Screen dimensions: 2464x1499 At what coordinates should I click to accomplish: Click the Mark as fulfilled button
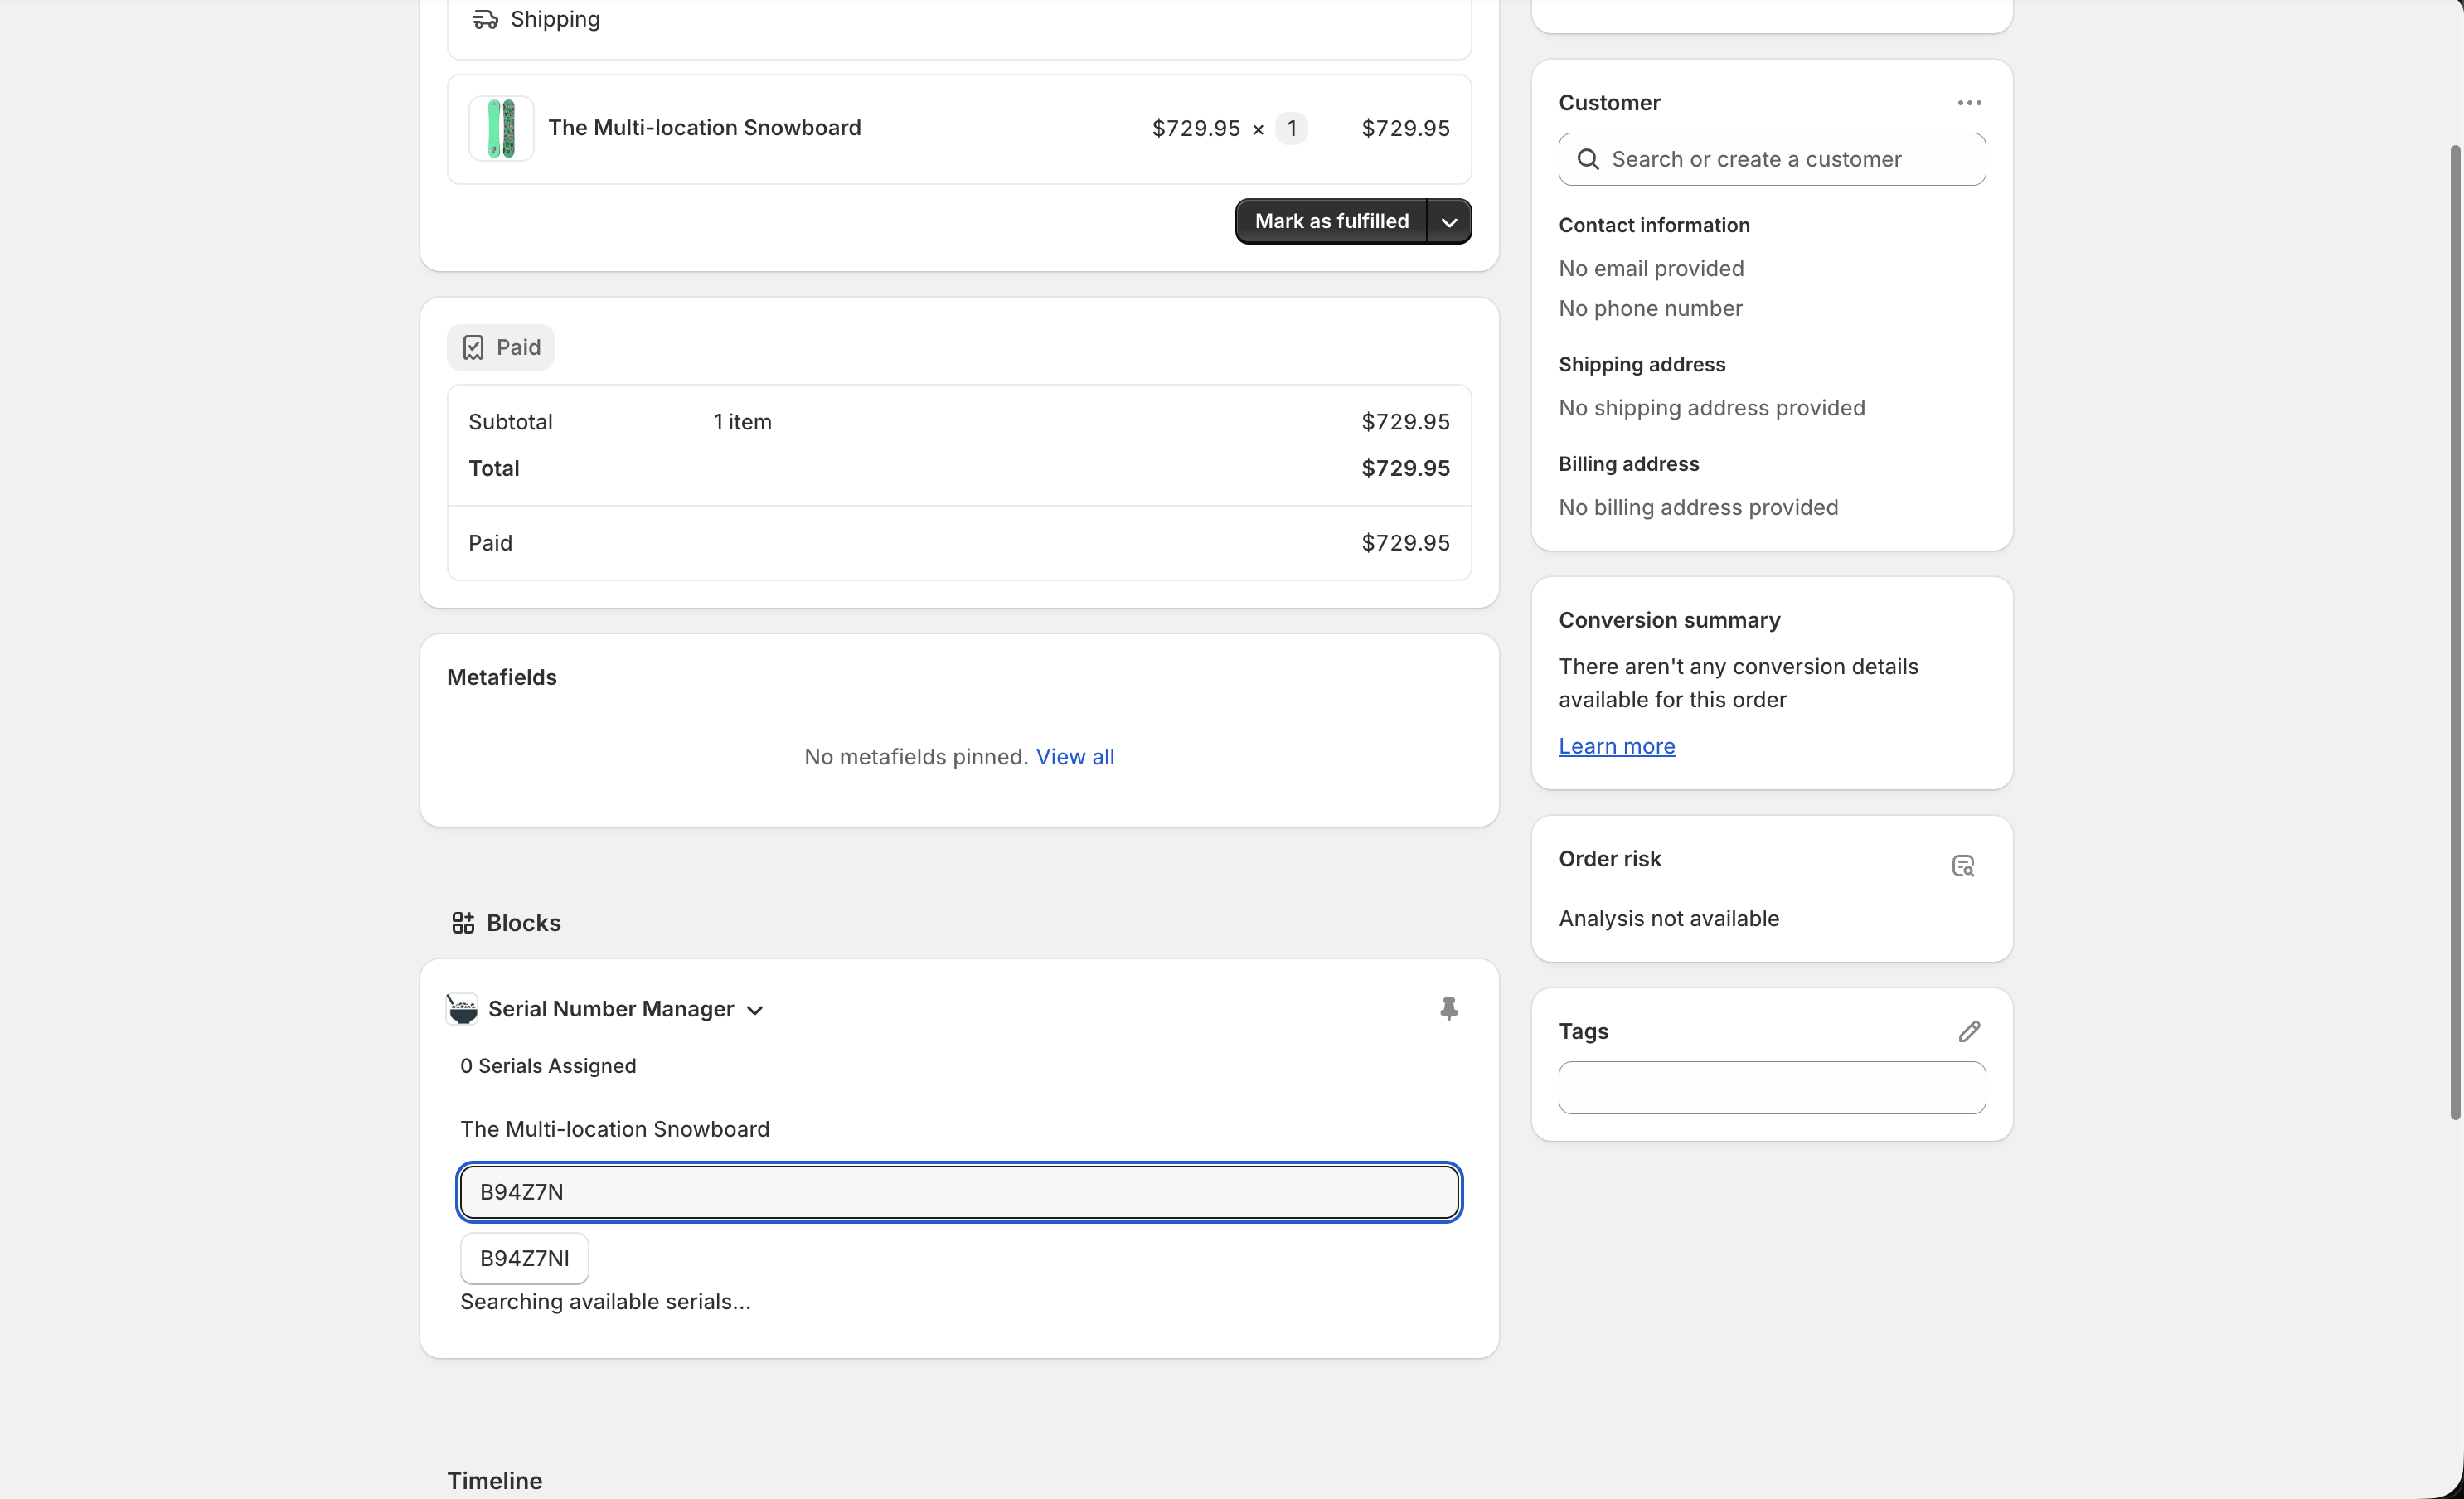click(x=1331, y=221)
